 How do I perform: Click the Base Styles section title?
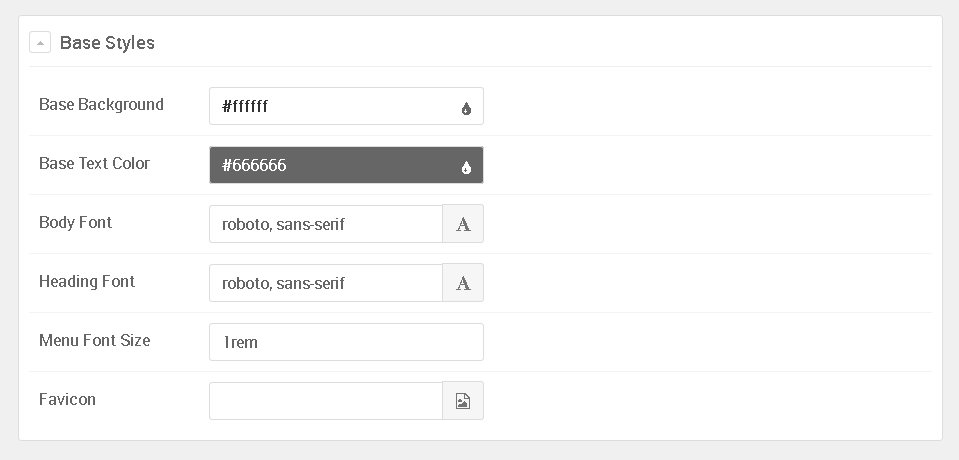pos(107,43)
